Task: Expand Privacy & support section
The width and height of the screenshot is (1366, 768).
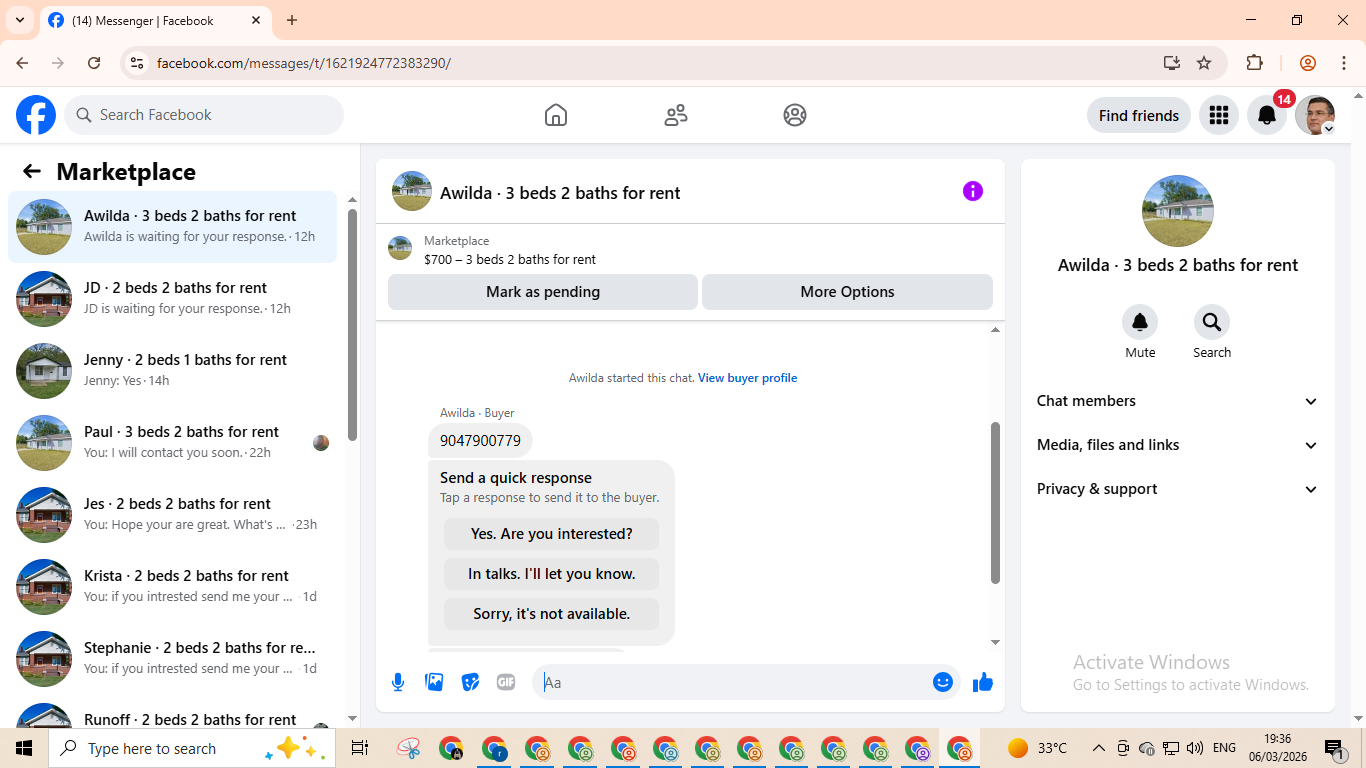Action: click(x=1178, y=489)
